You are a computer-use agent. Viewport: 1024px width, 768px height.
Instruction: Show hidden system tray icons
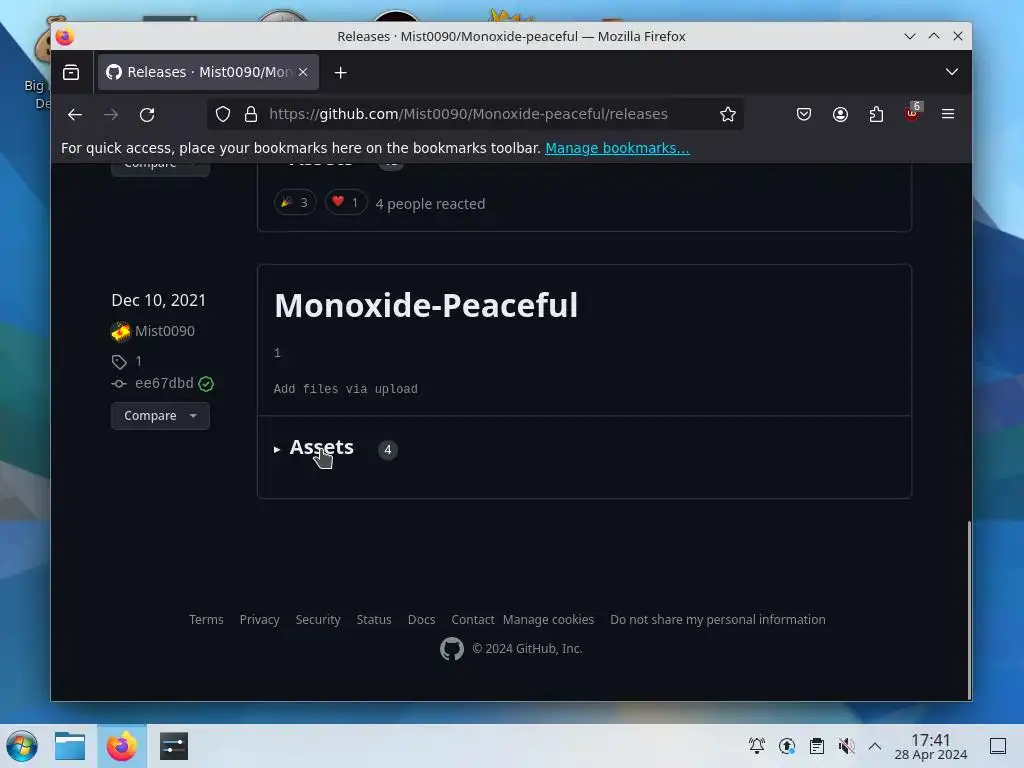tap(875, 746)
